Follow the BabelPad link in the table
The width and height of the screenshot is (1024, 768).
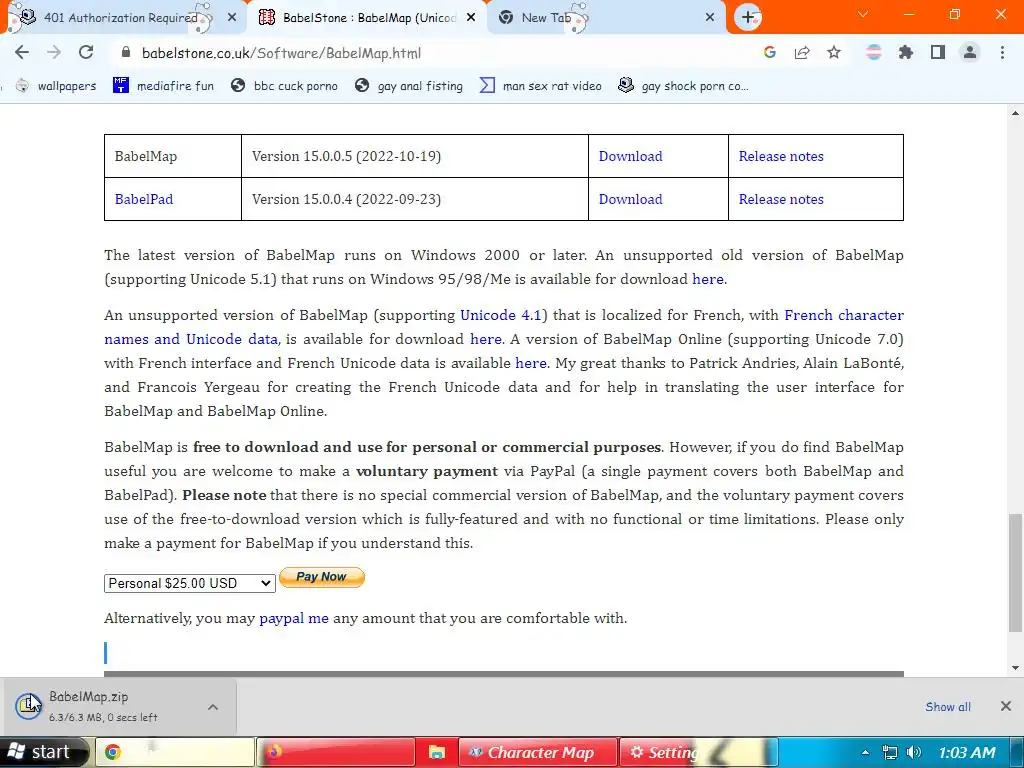(144, 199)
